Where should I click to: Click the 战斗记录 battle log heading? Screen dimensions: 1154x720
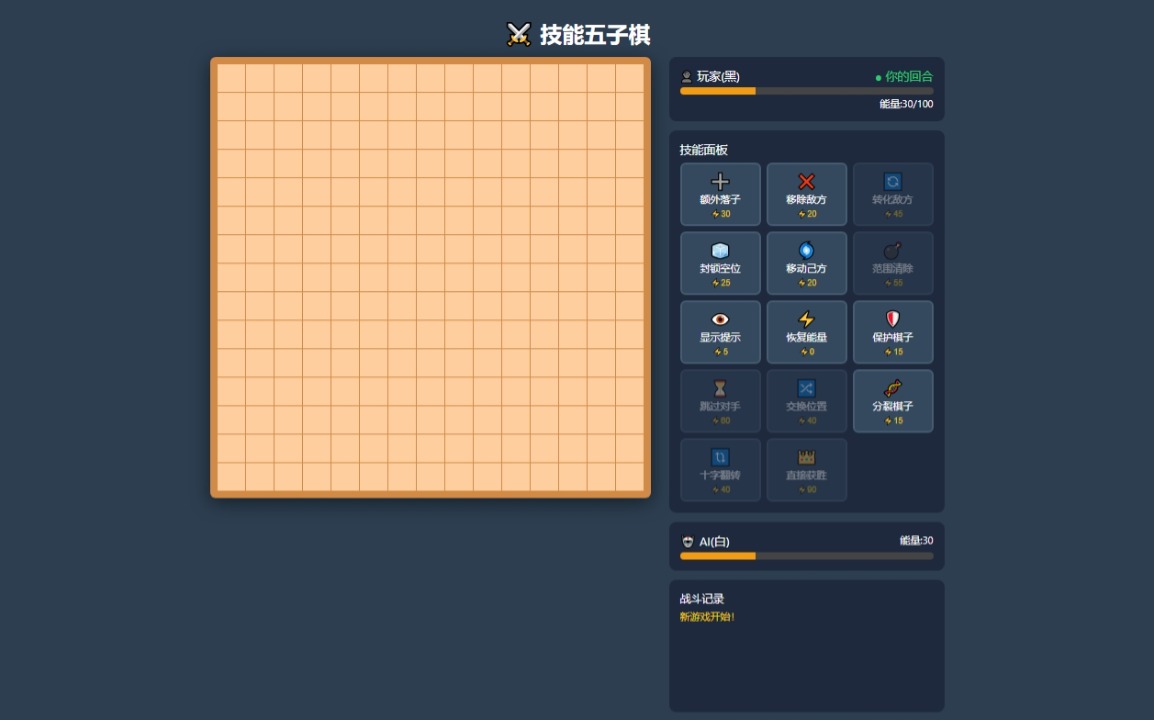click(702, 599)
